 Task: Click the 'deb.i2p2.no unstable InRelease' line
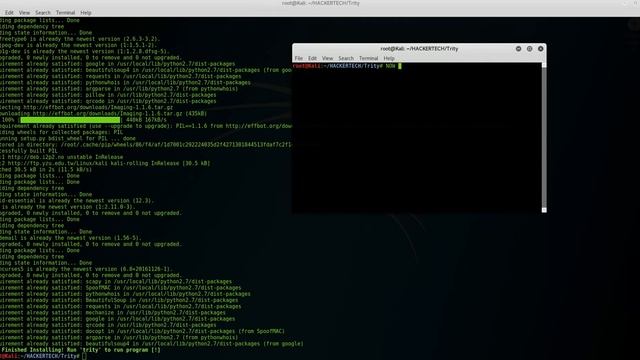click(x=61, y=157)
